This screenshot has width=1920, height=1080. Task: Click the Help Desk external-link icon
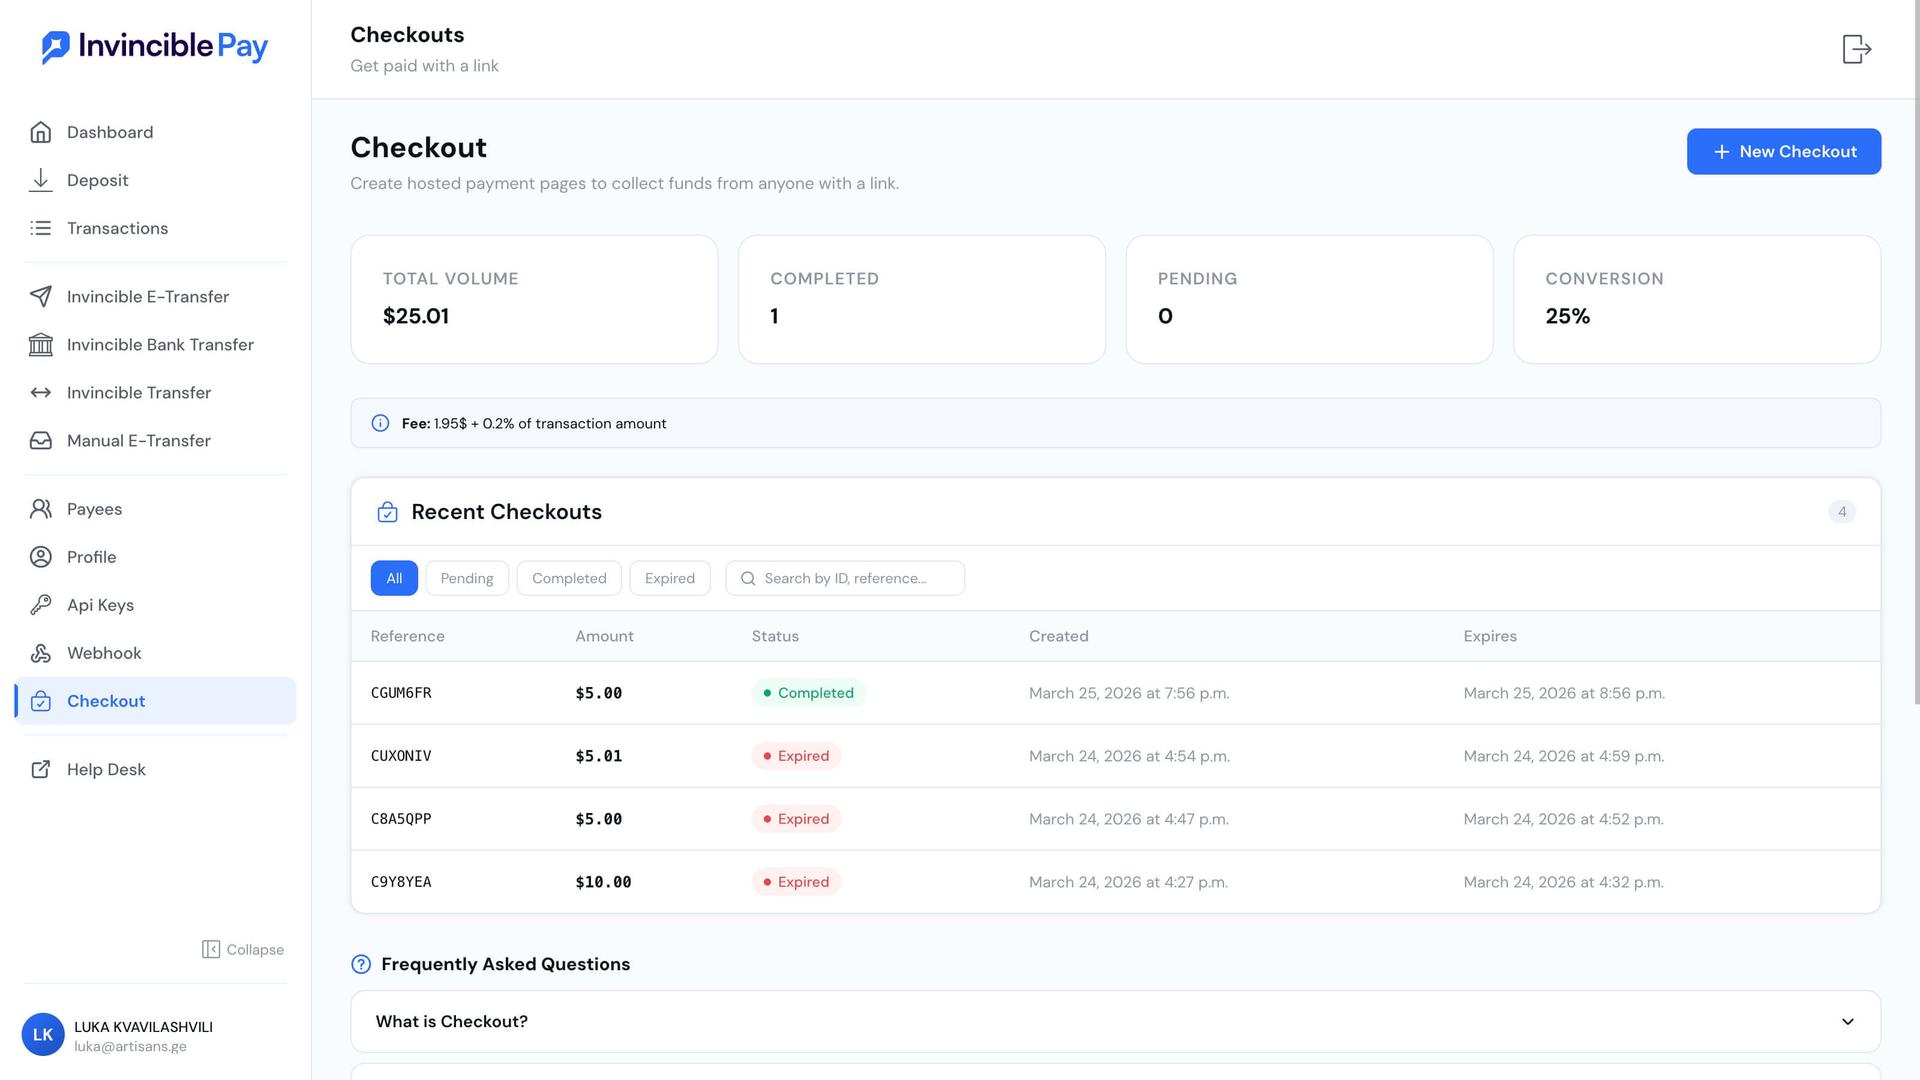point(41,769)
